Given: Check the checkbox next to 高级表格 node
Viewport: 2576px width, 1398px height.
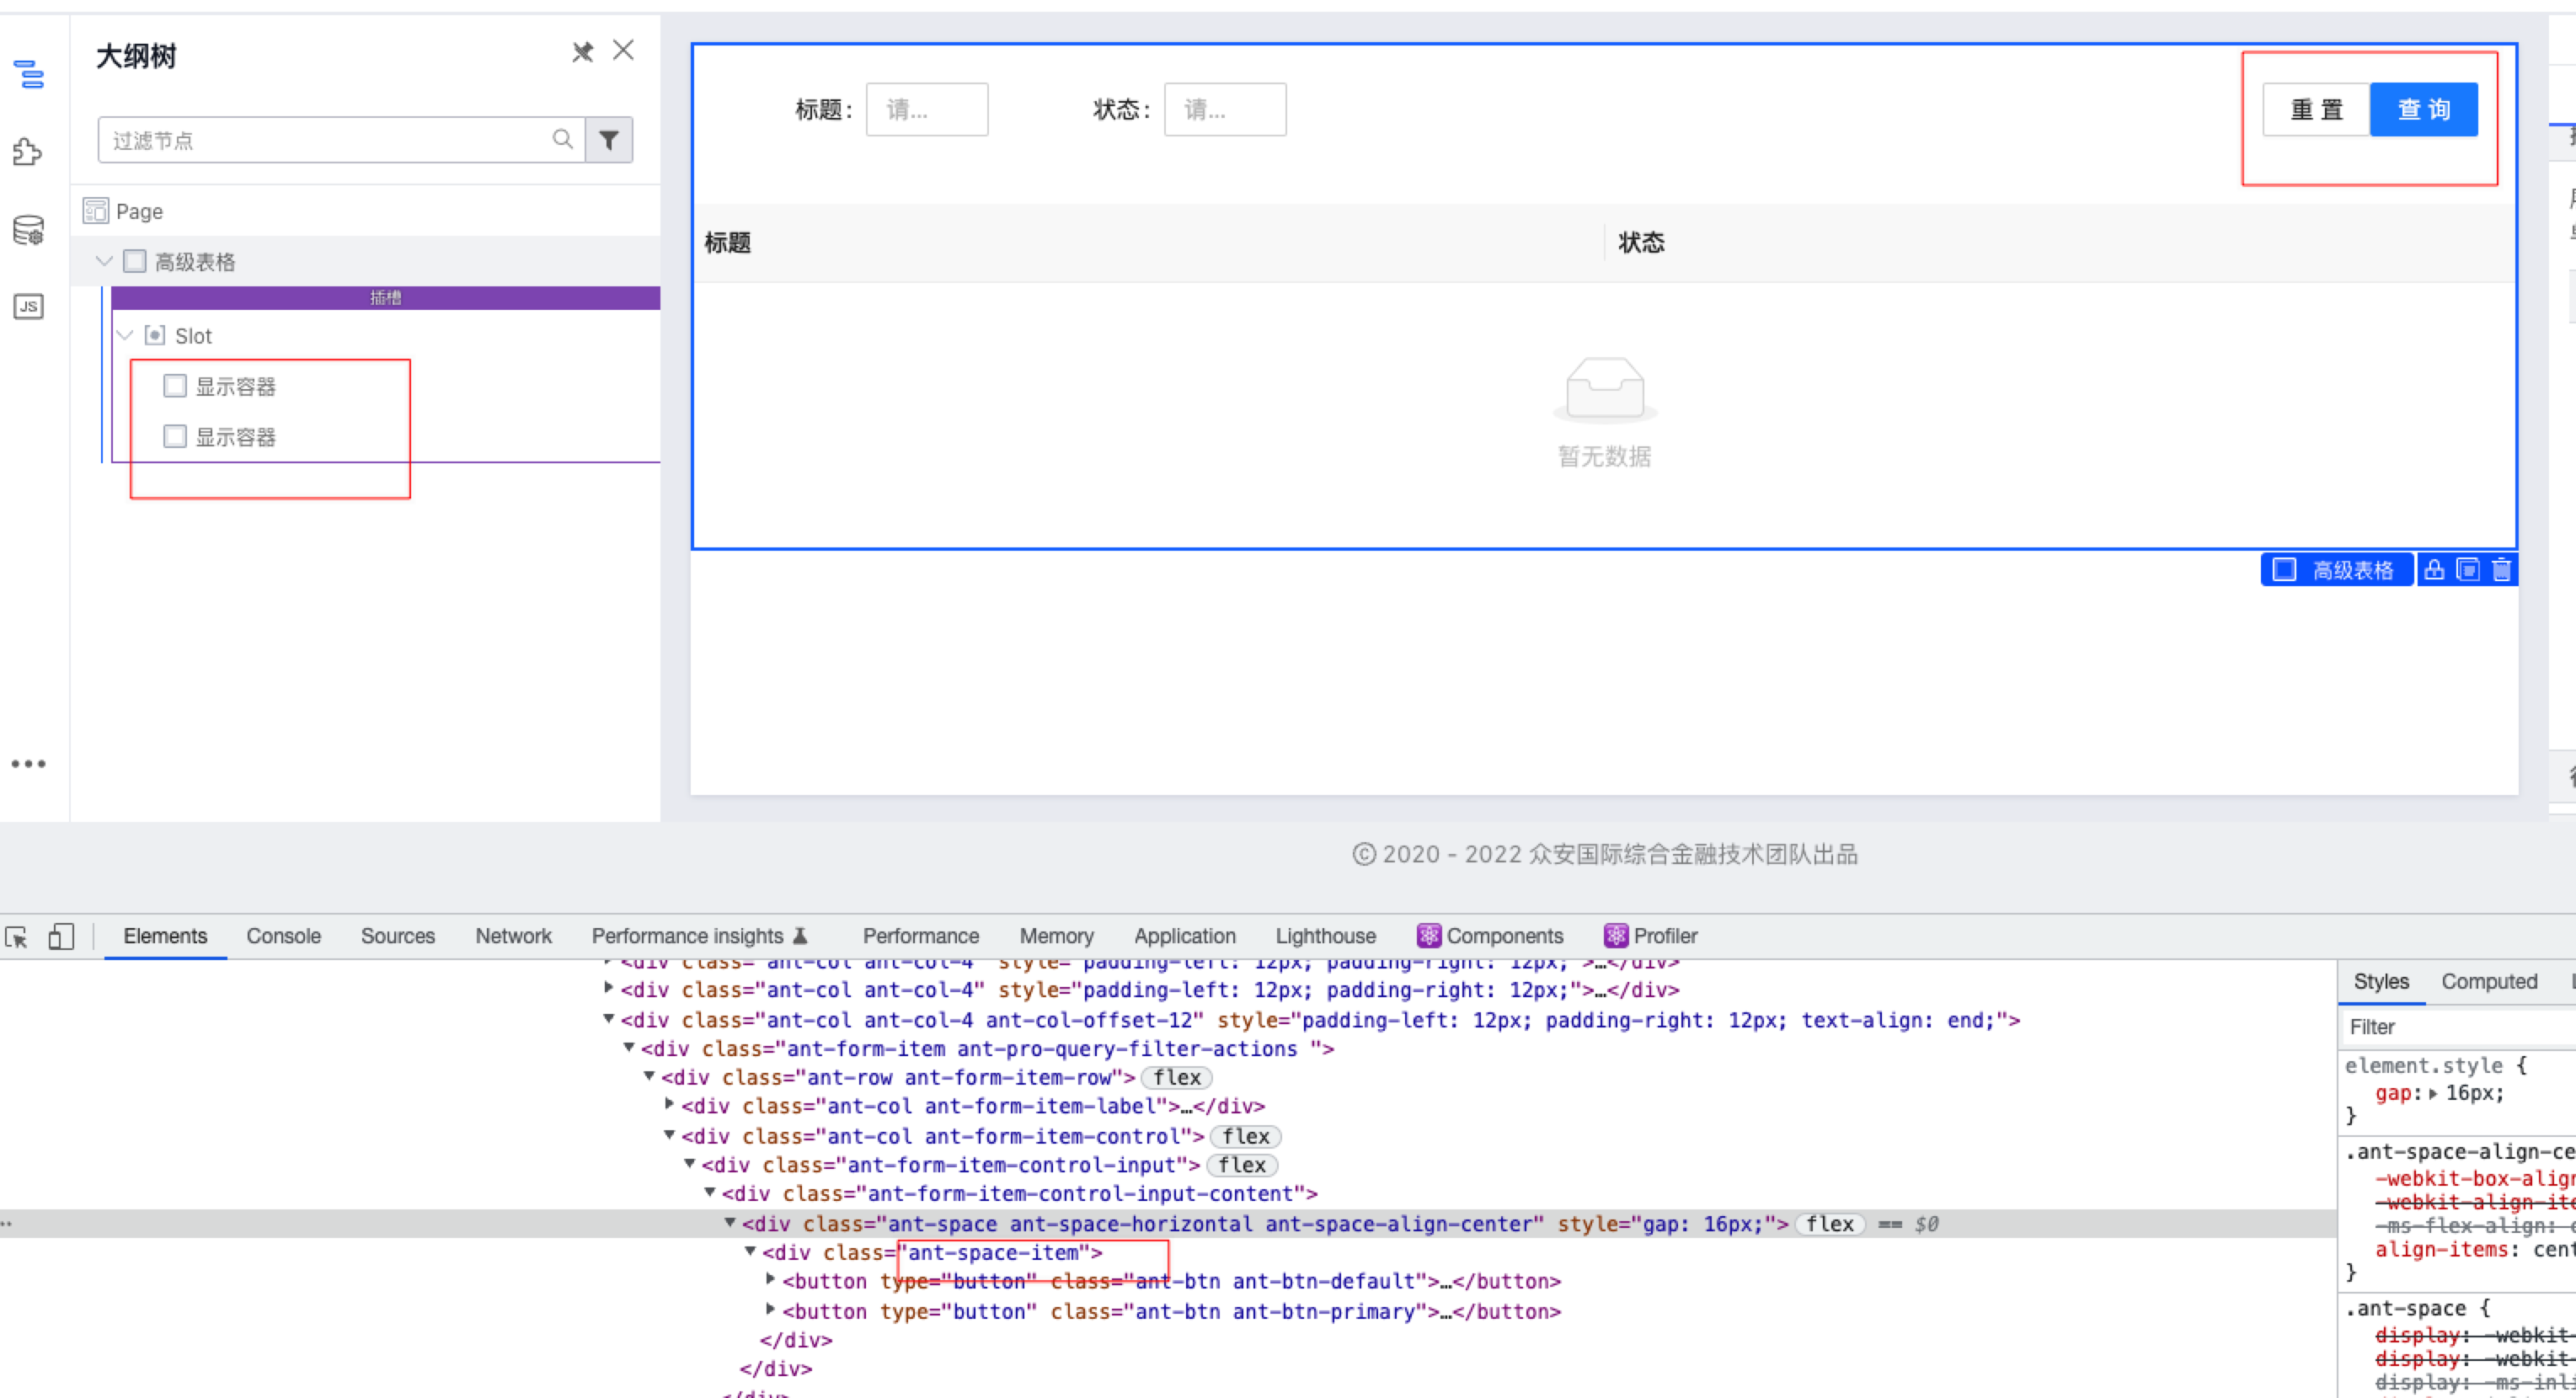Looking at the screenshot, I should click(x=135, y=261).
